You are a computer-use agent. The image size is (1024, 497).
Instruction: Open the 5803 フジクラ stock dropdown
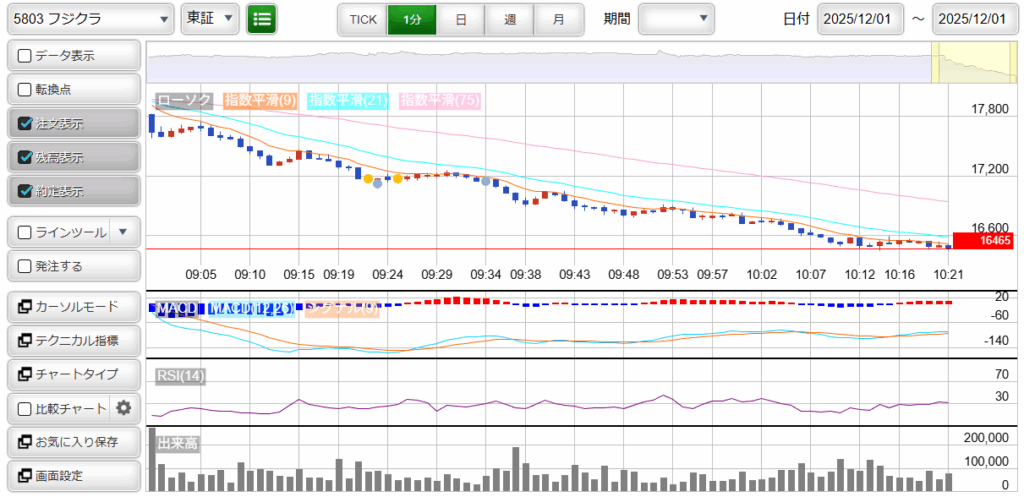(x=88, y=19)
